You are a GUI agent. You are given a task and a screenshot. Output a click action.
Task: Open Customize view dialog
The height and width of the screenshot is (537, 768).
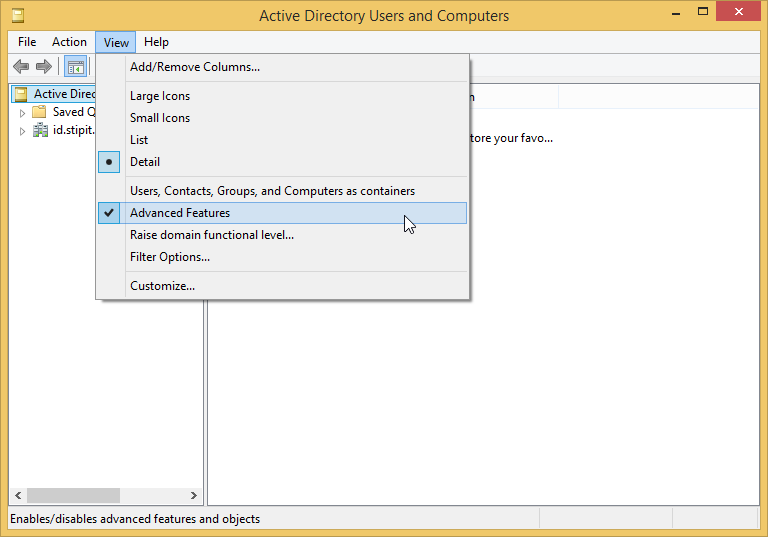pyautogui.click(x=282, y=286)
